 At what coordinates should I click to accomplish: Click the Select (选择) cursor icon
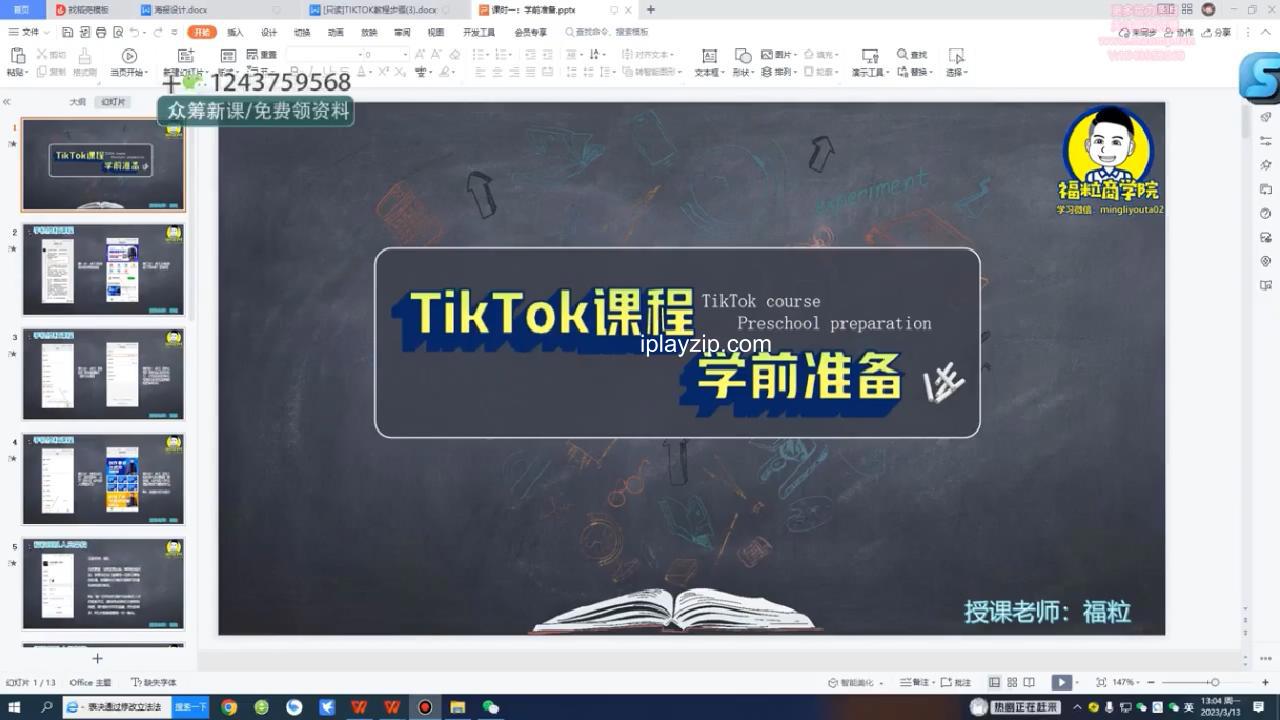coord(957,56)
